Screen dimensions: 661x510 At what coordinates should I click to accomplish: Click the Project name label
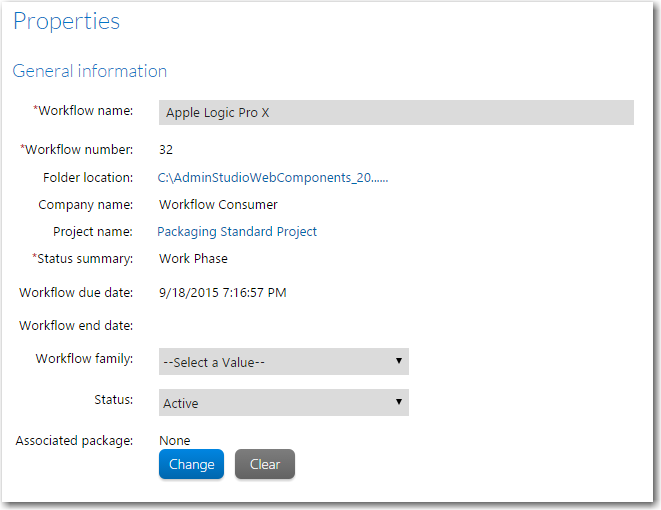pos(93,232)
